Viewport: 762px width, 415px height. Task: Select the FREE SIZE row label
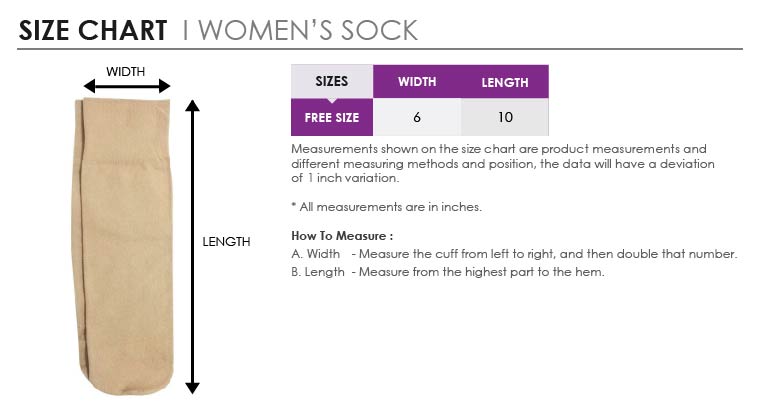(332, 117)
